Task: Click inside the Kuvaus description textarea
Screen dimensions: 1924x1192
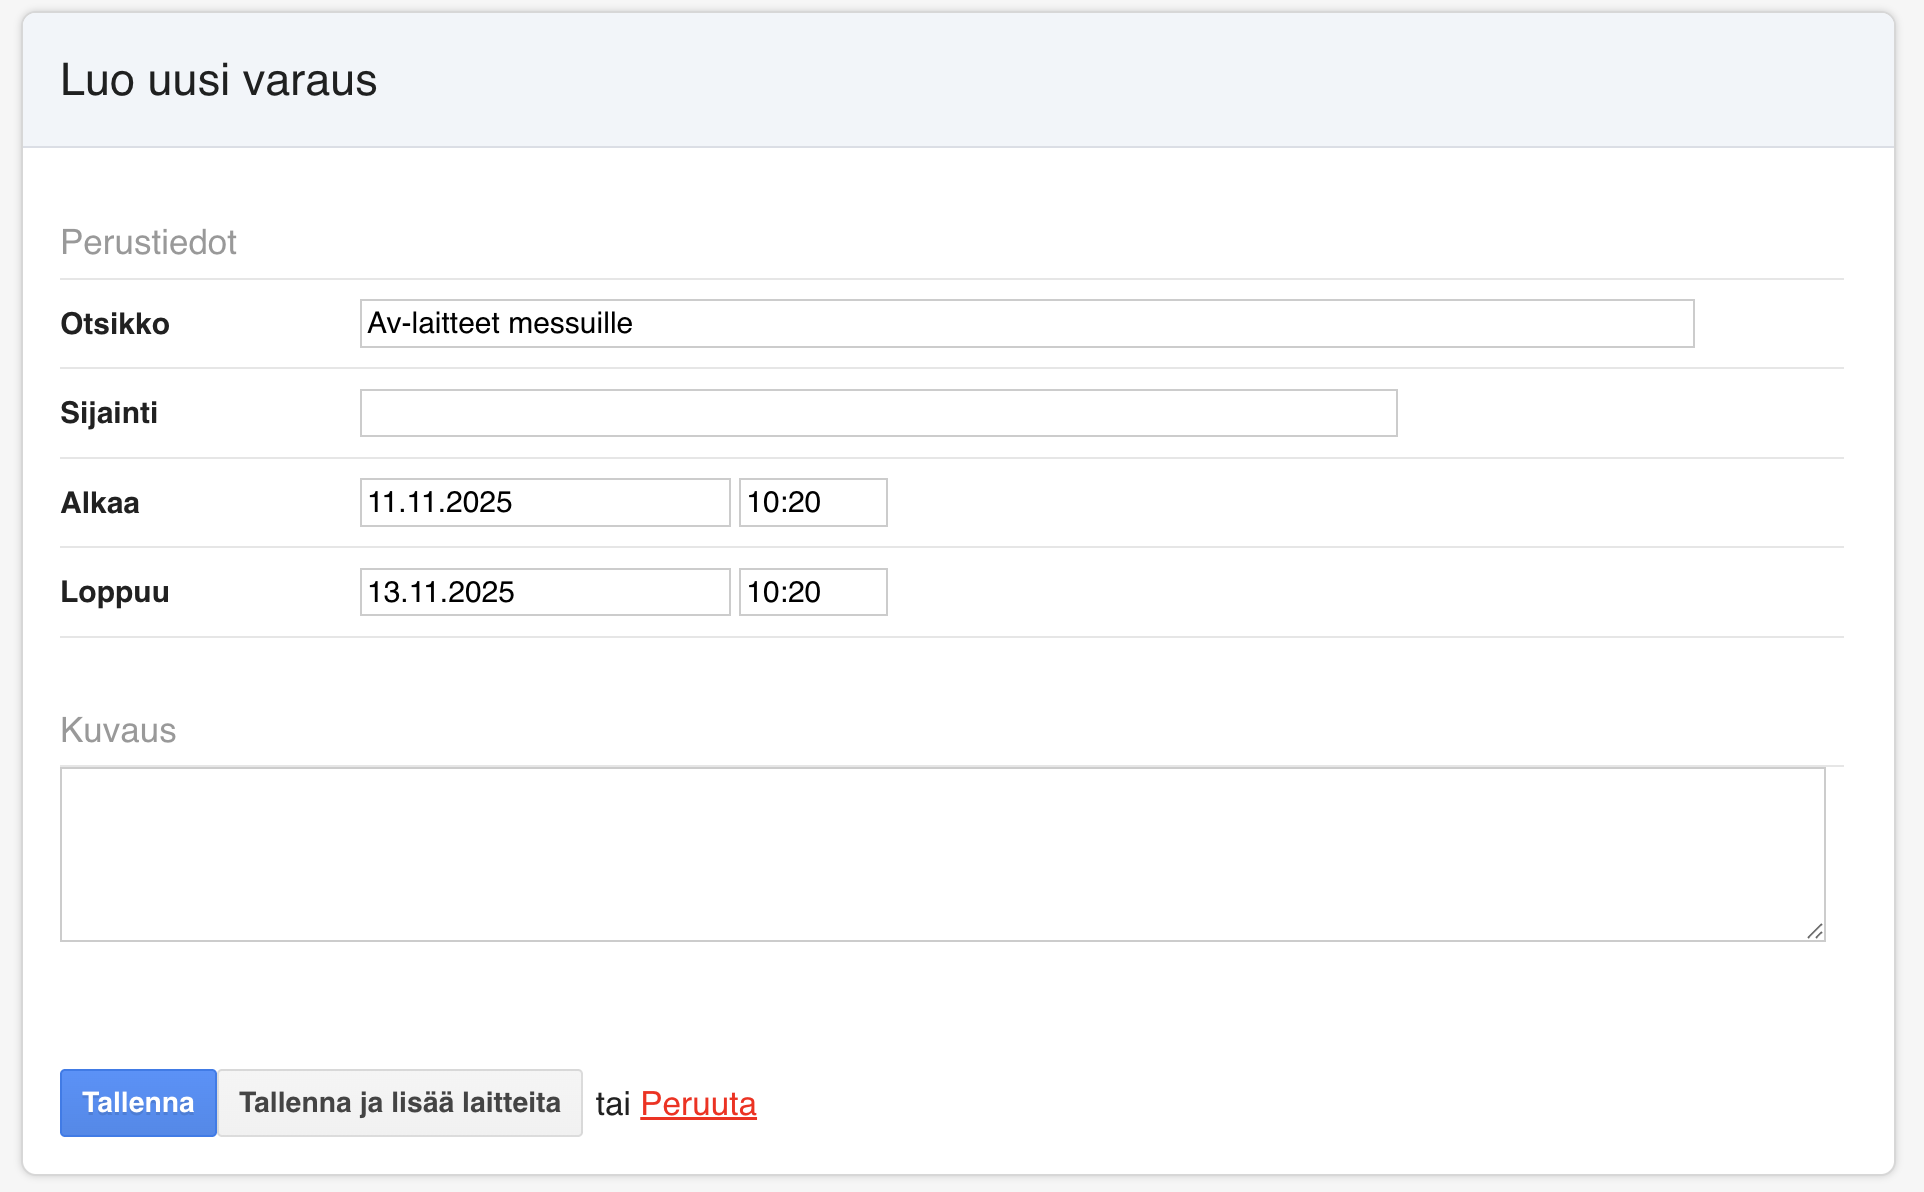Action: (940, 853)
